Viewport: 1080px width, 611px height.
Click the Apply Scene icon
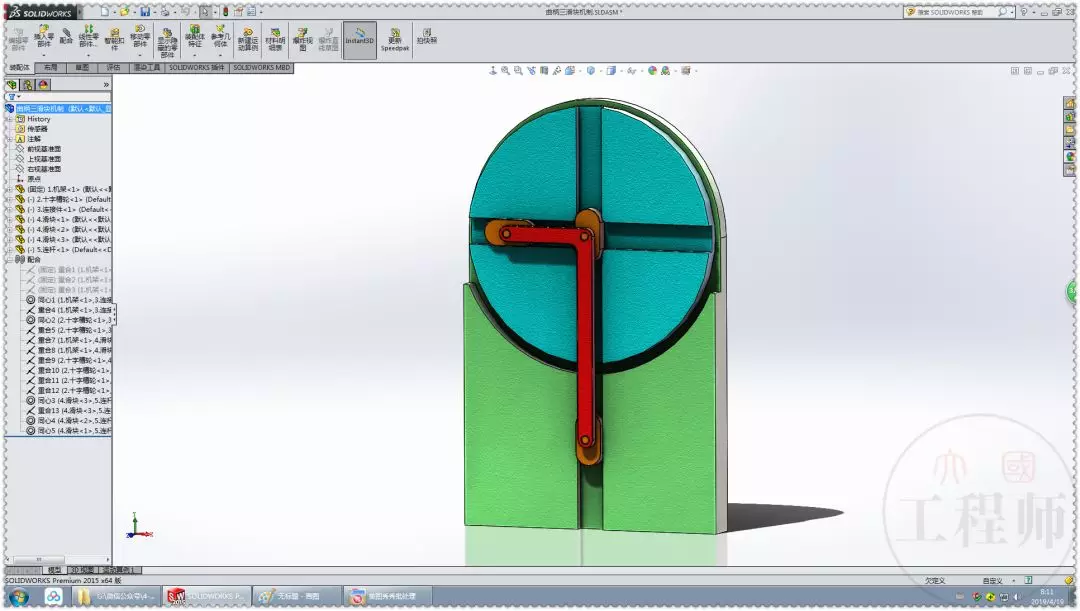click(665, 70)
